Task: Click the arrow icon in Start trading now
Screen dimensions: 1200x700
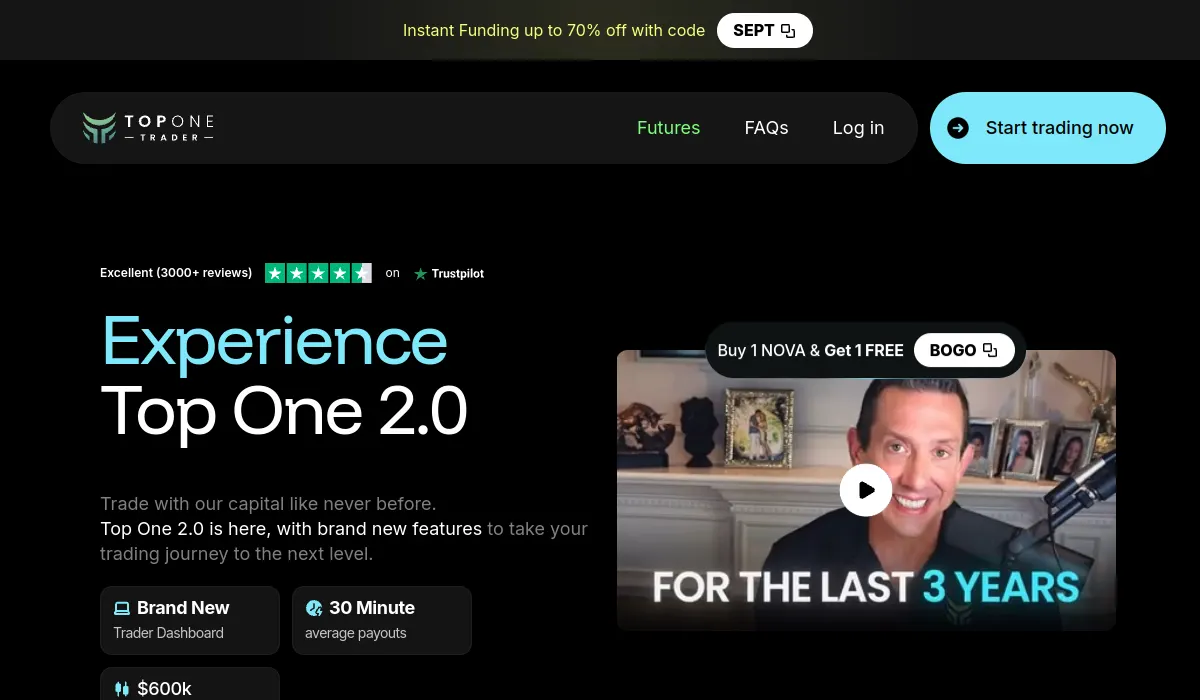Action: tap(958, 128)
